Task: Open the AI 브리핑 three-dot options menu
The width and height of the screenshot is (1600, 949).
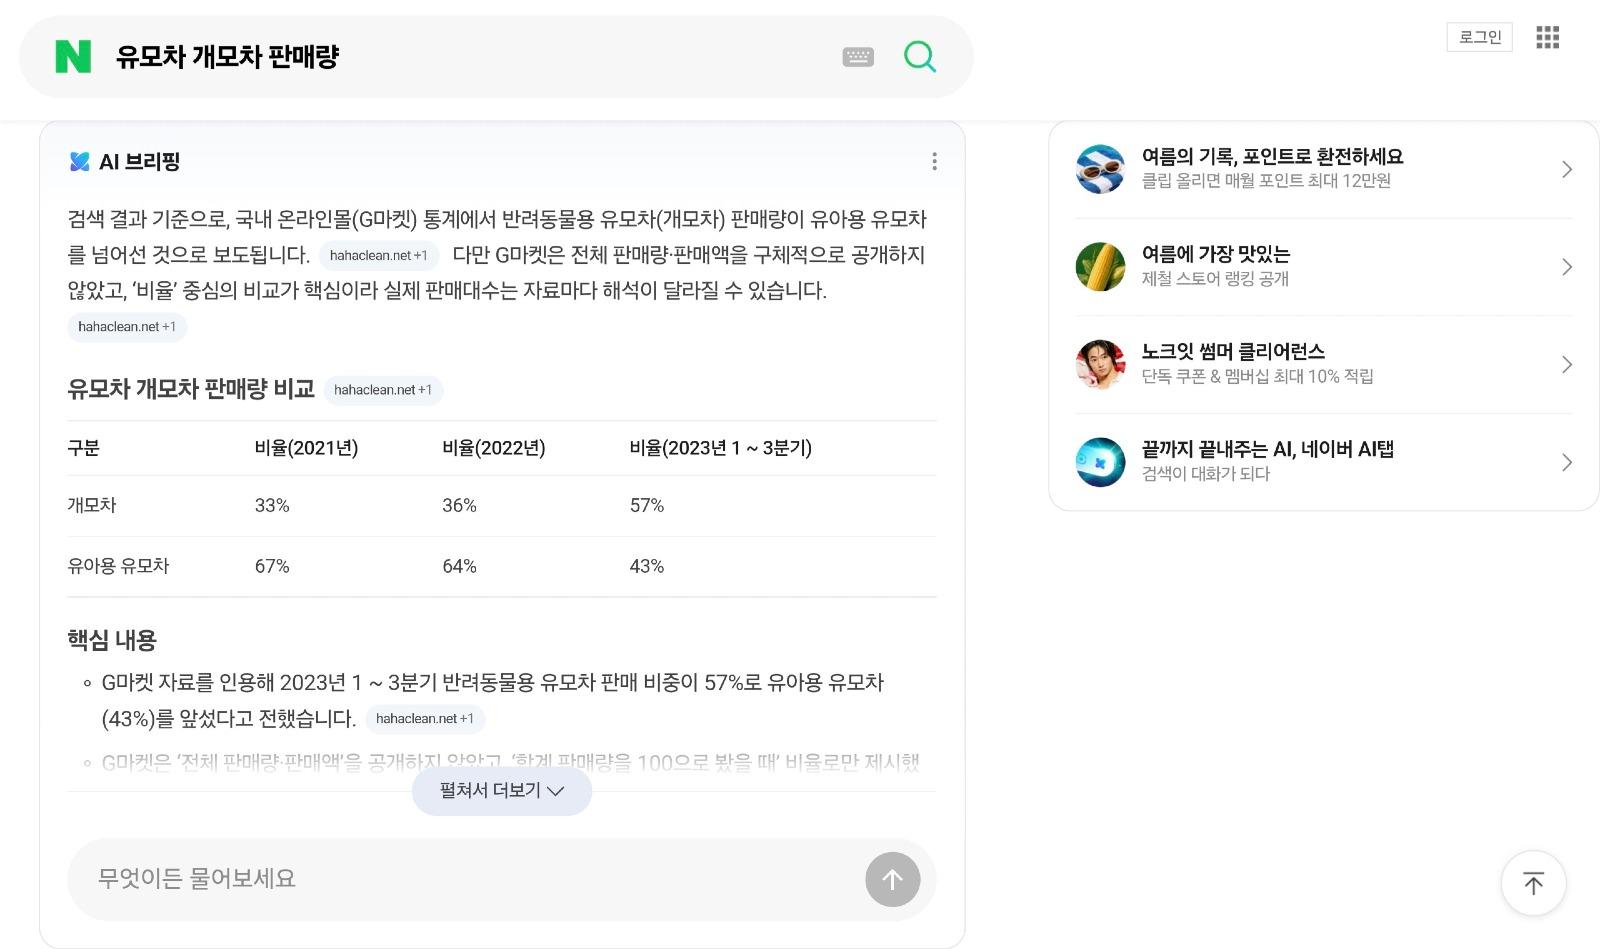Action: point(934,161)
